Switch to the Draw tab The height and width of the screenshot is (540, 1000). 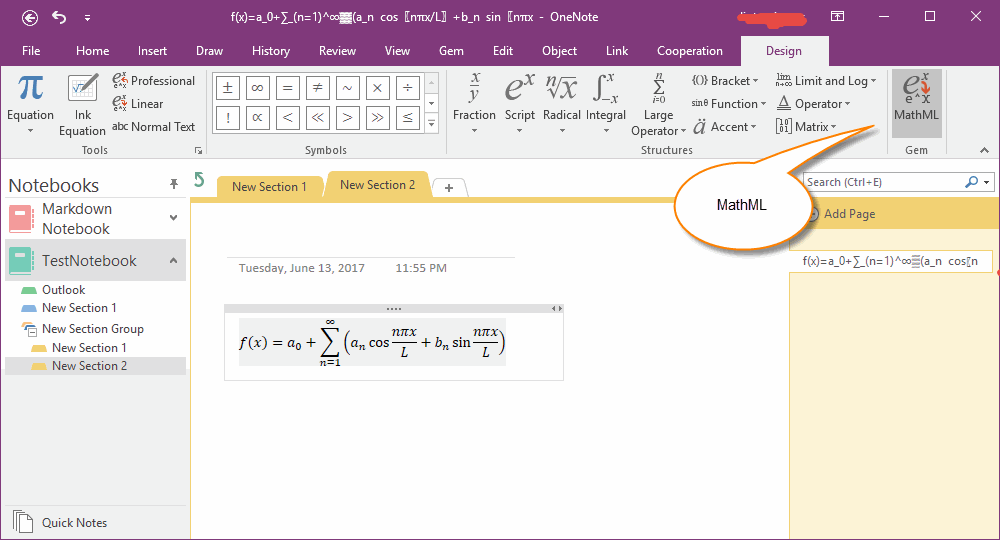[209, 51]
